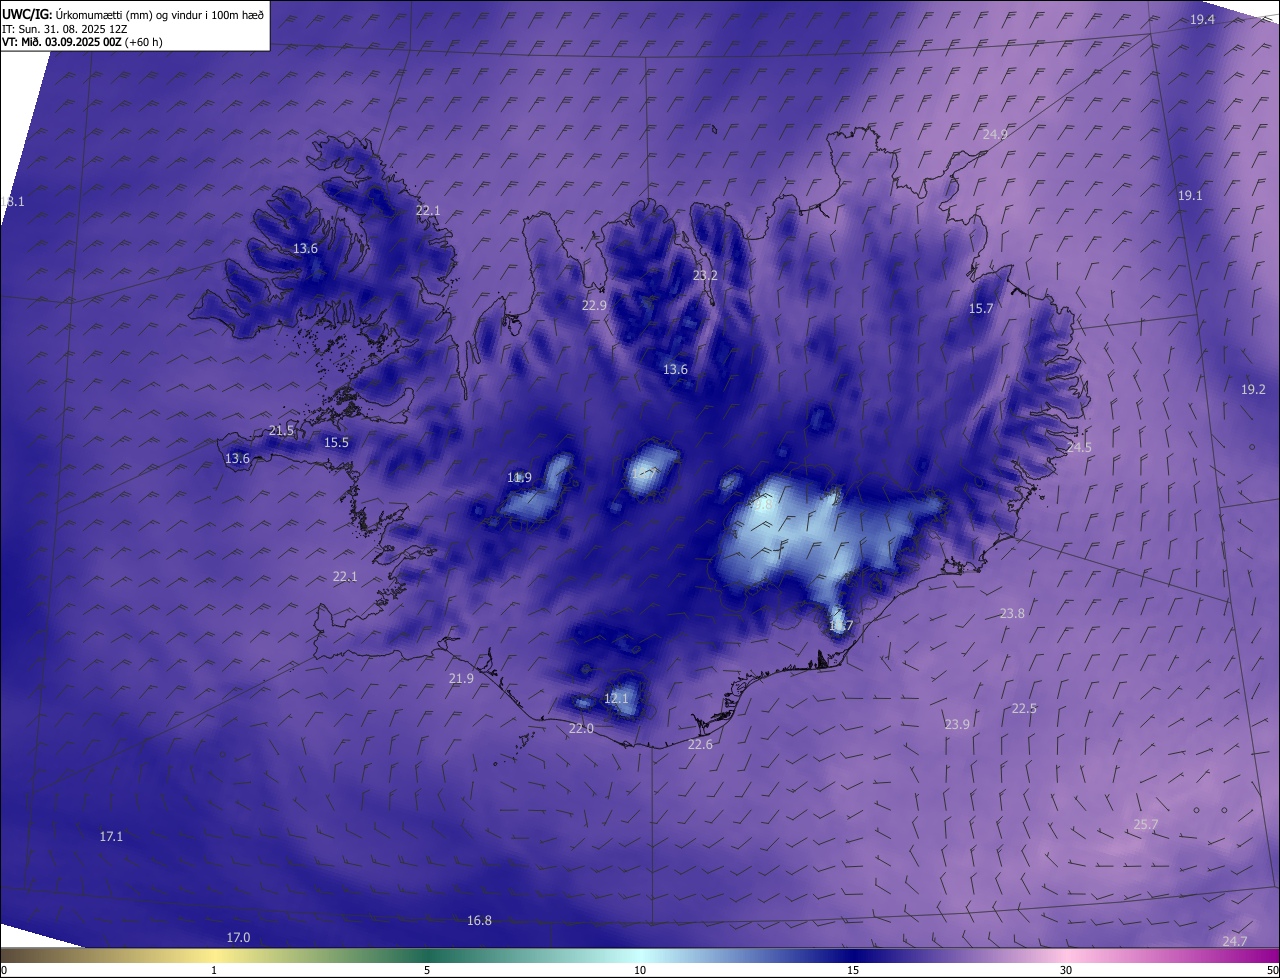Select the 12.1 label on the southern glacier
Viewport: 1280px width, 978px height.
(x=616, y=698)
